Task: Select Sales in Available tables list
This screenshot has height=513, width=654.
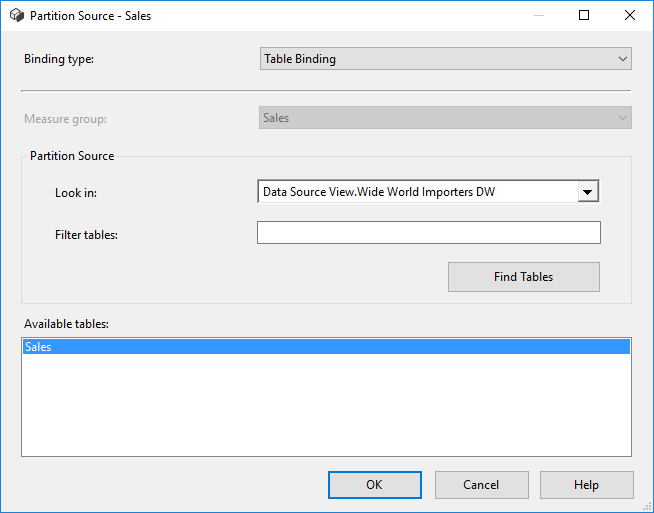Action: [326, 347]
